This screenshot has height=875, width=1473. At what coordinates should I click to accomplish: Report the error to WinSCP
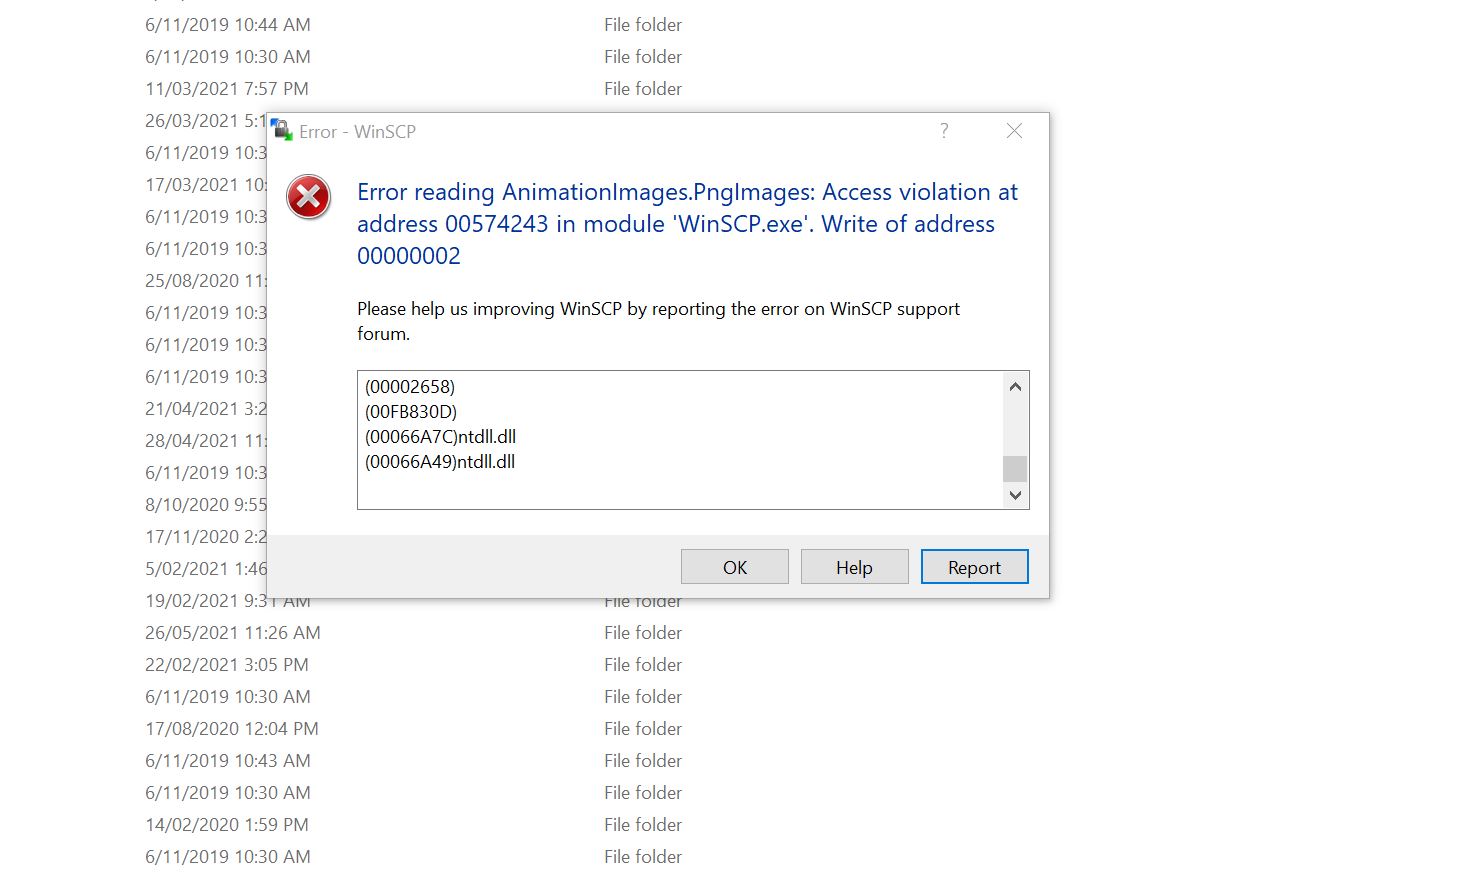click(x=974, y=567)
